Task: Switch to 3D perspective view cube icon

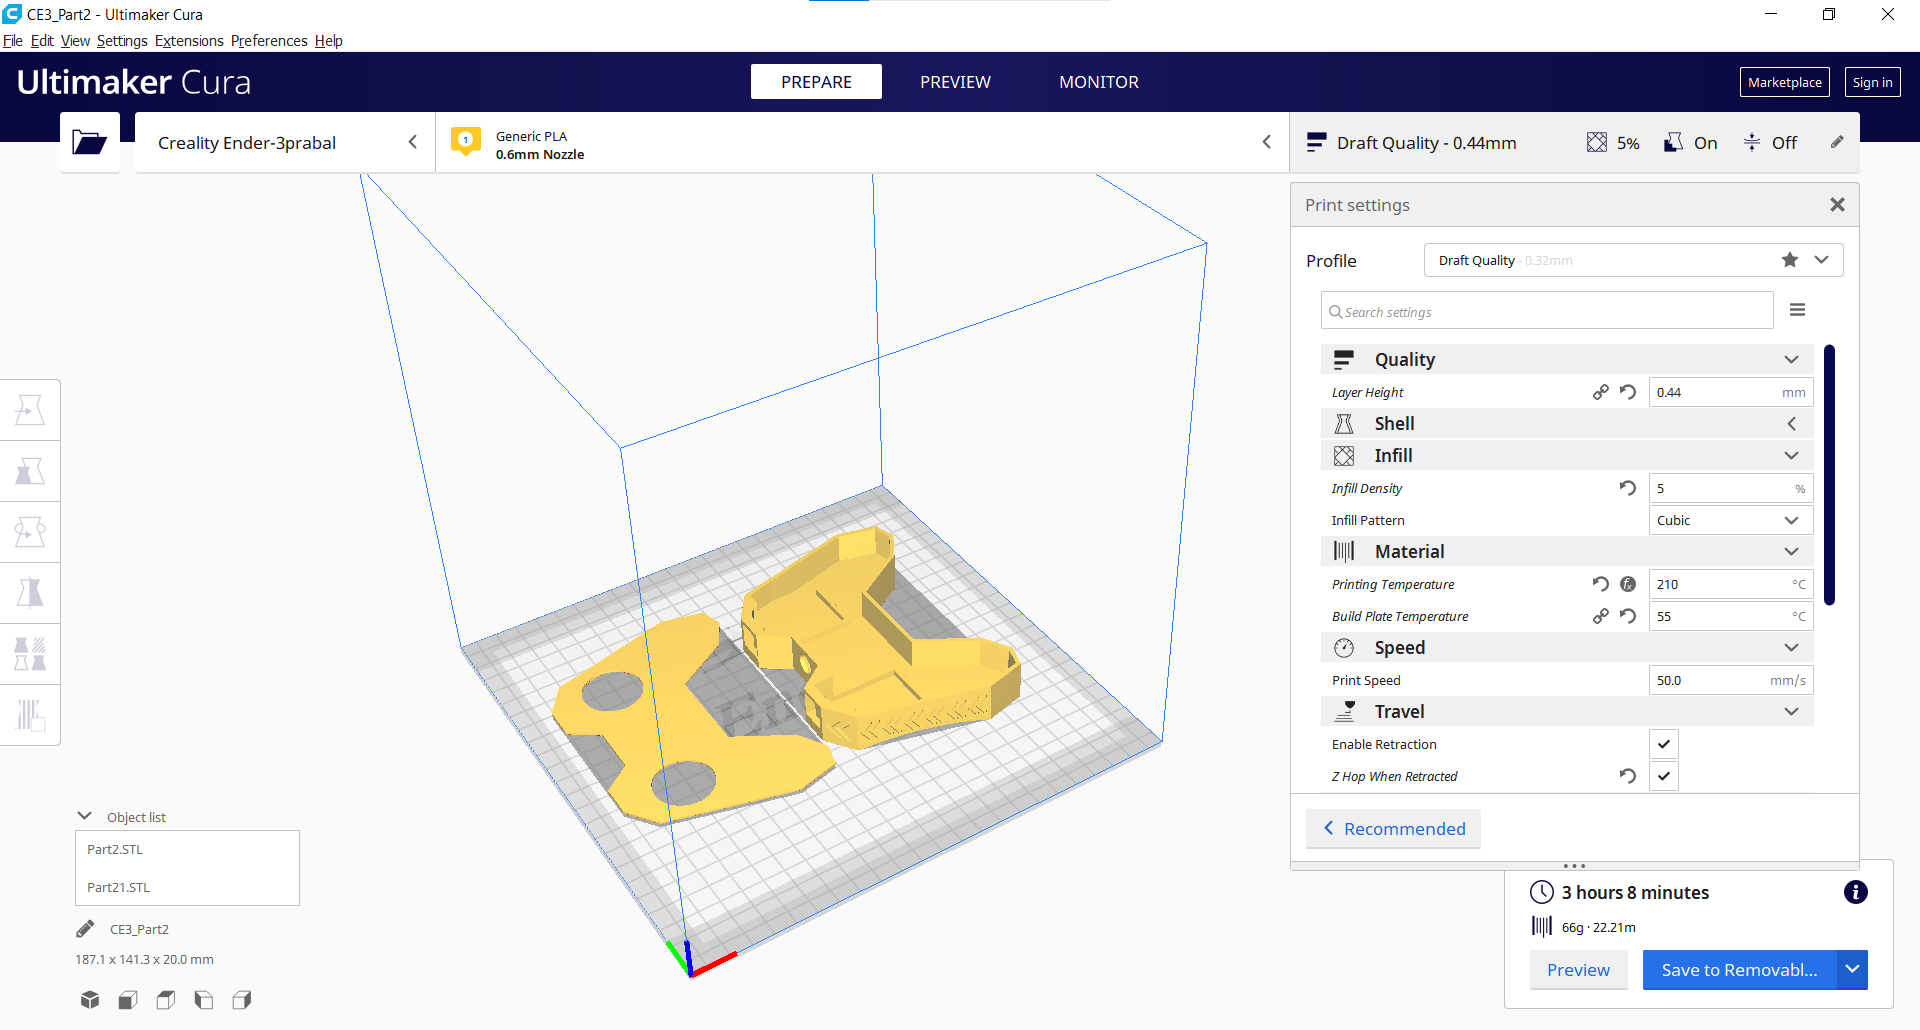Action: coord(90,999)
